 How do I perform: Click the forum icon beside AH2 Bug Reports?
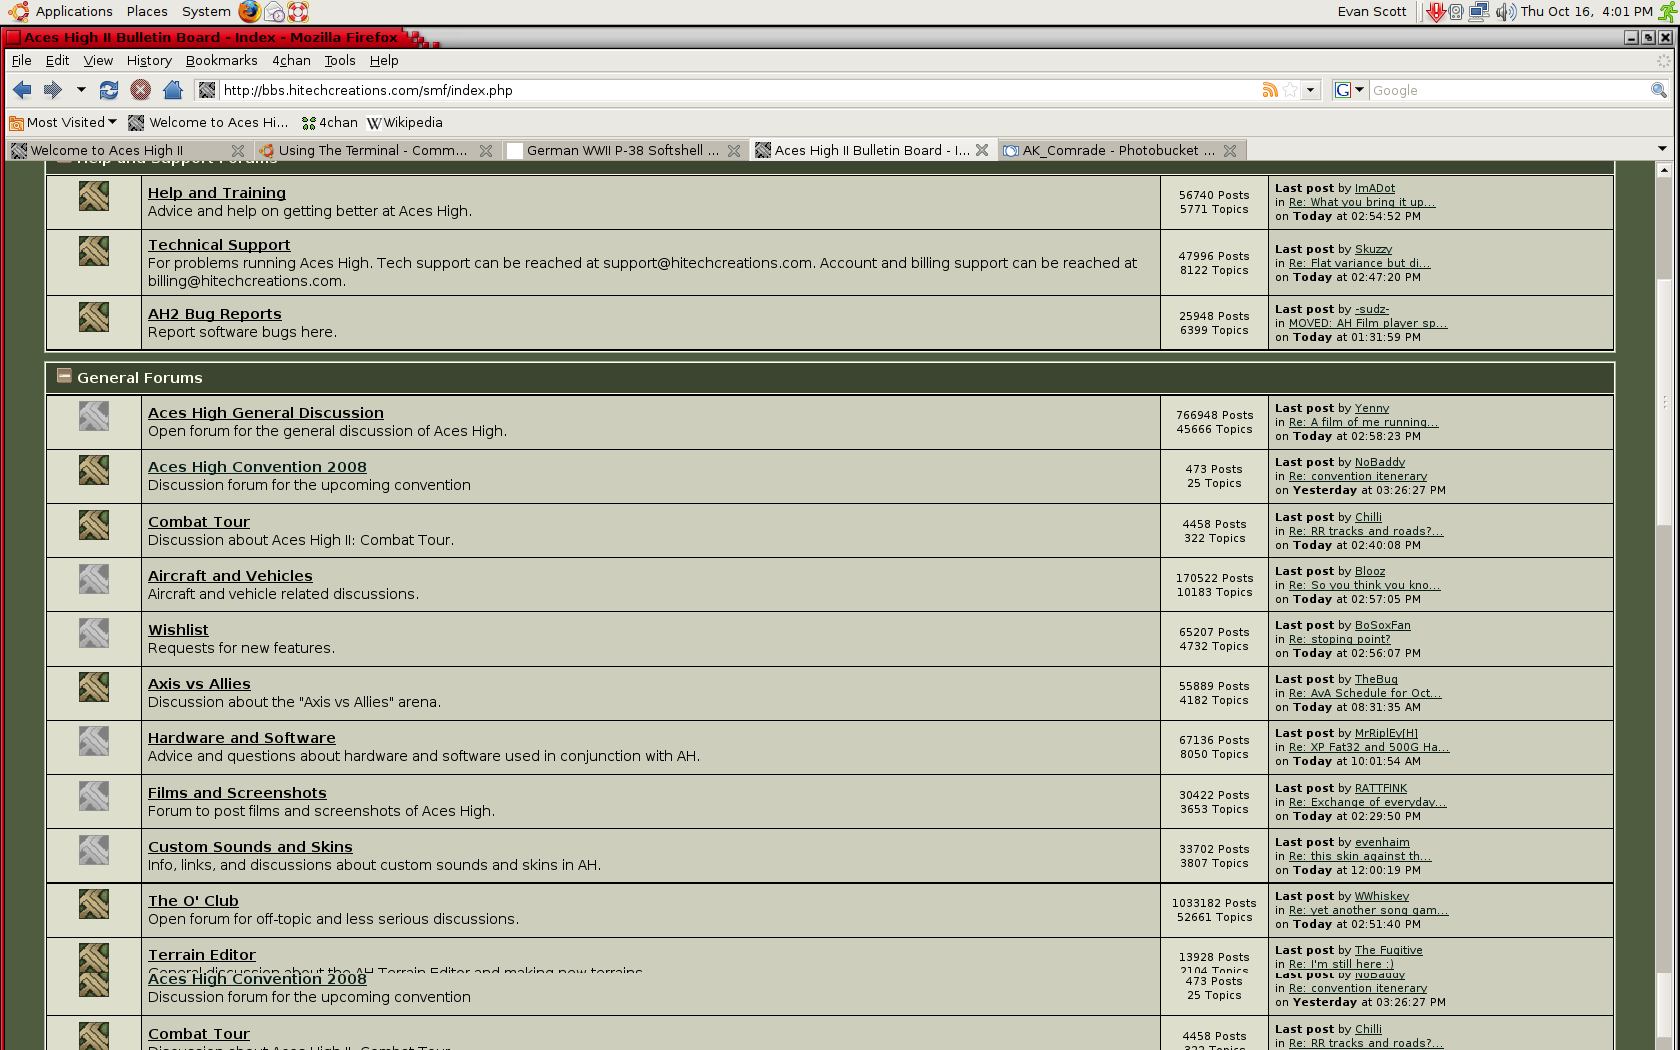(94, 317)
